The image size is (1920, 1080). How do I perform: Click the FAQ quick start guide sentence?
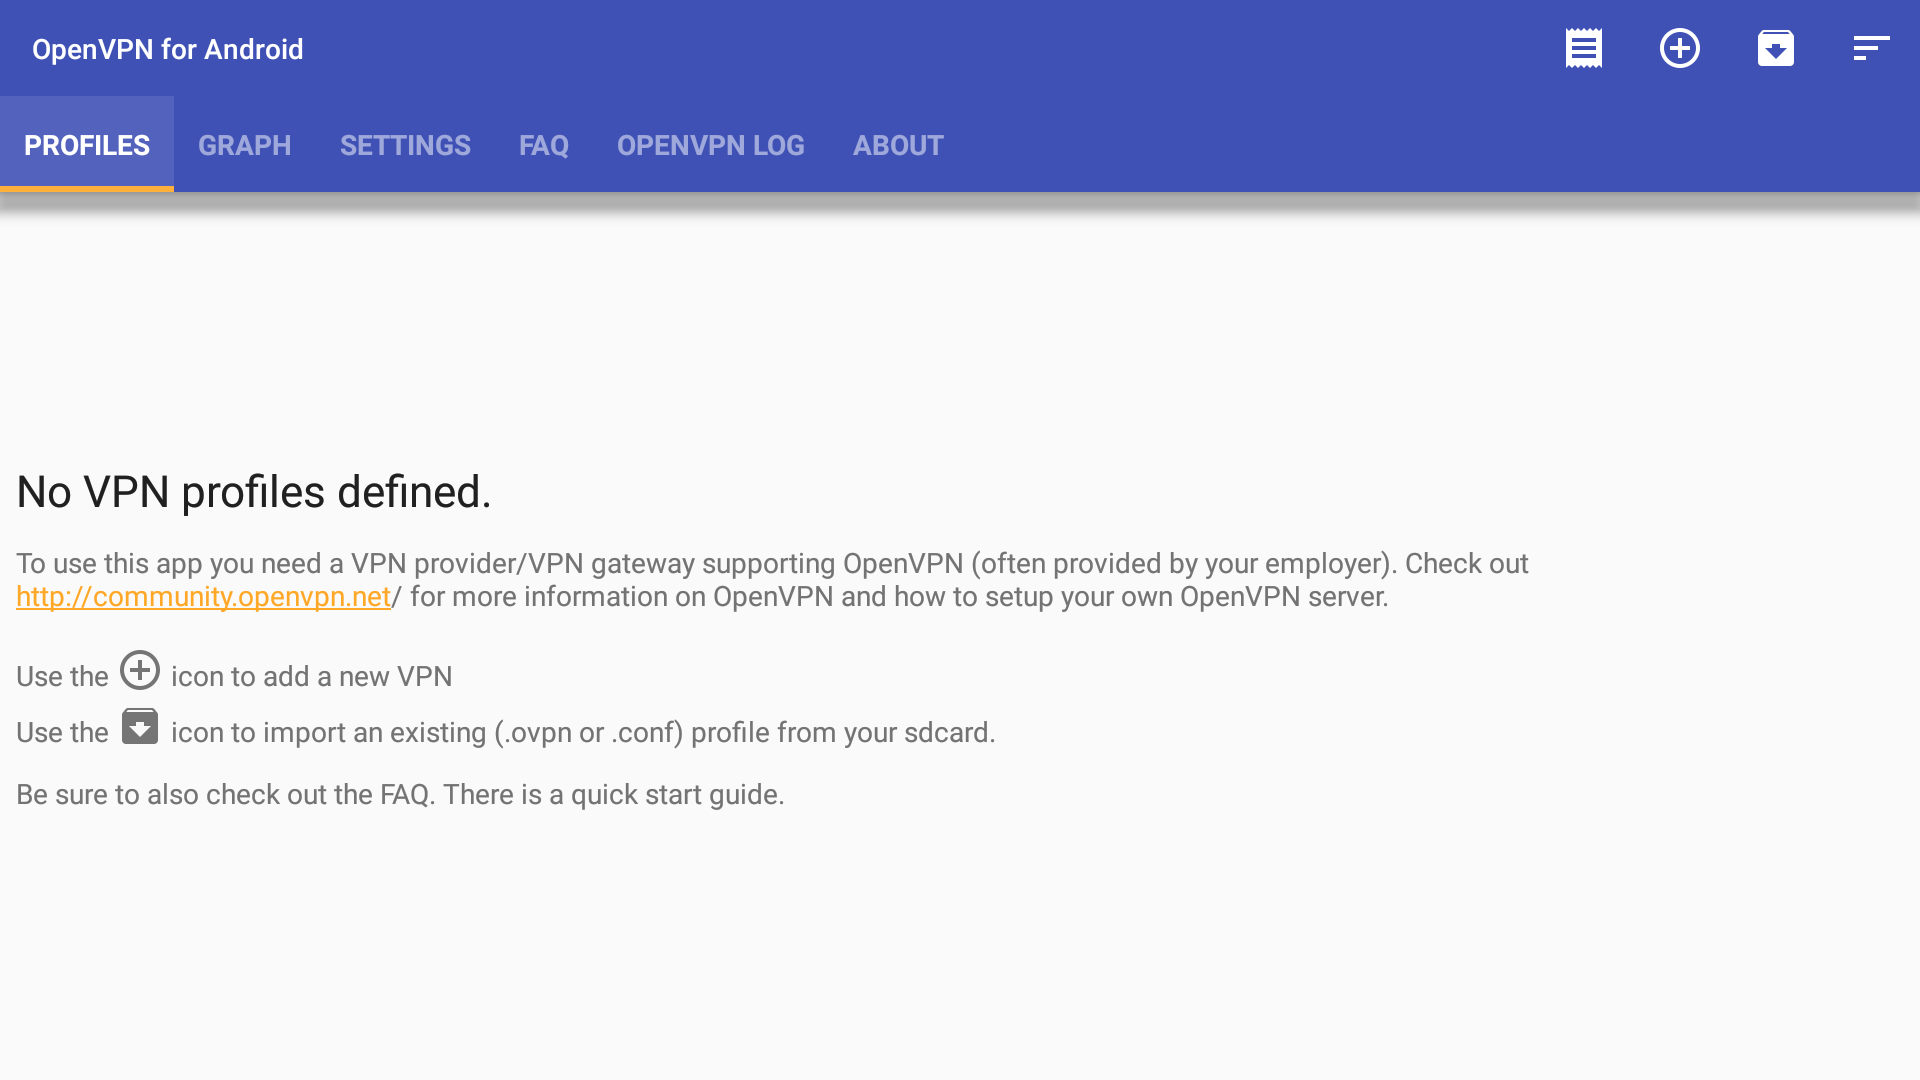point(400,795)
